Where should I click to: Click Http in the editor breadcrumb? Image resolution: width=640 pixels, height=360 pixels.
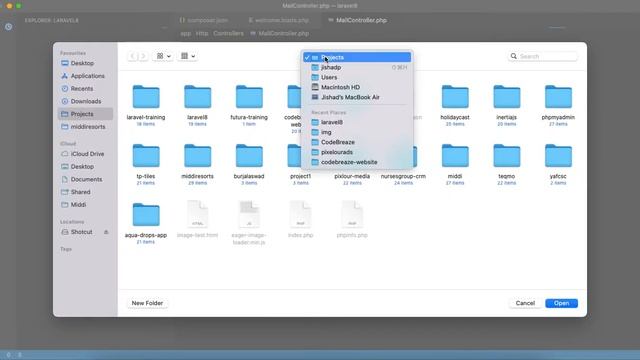(x=202, y=33)
